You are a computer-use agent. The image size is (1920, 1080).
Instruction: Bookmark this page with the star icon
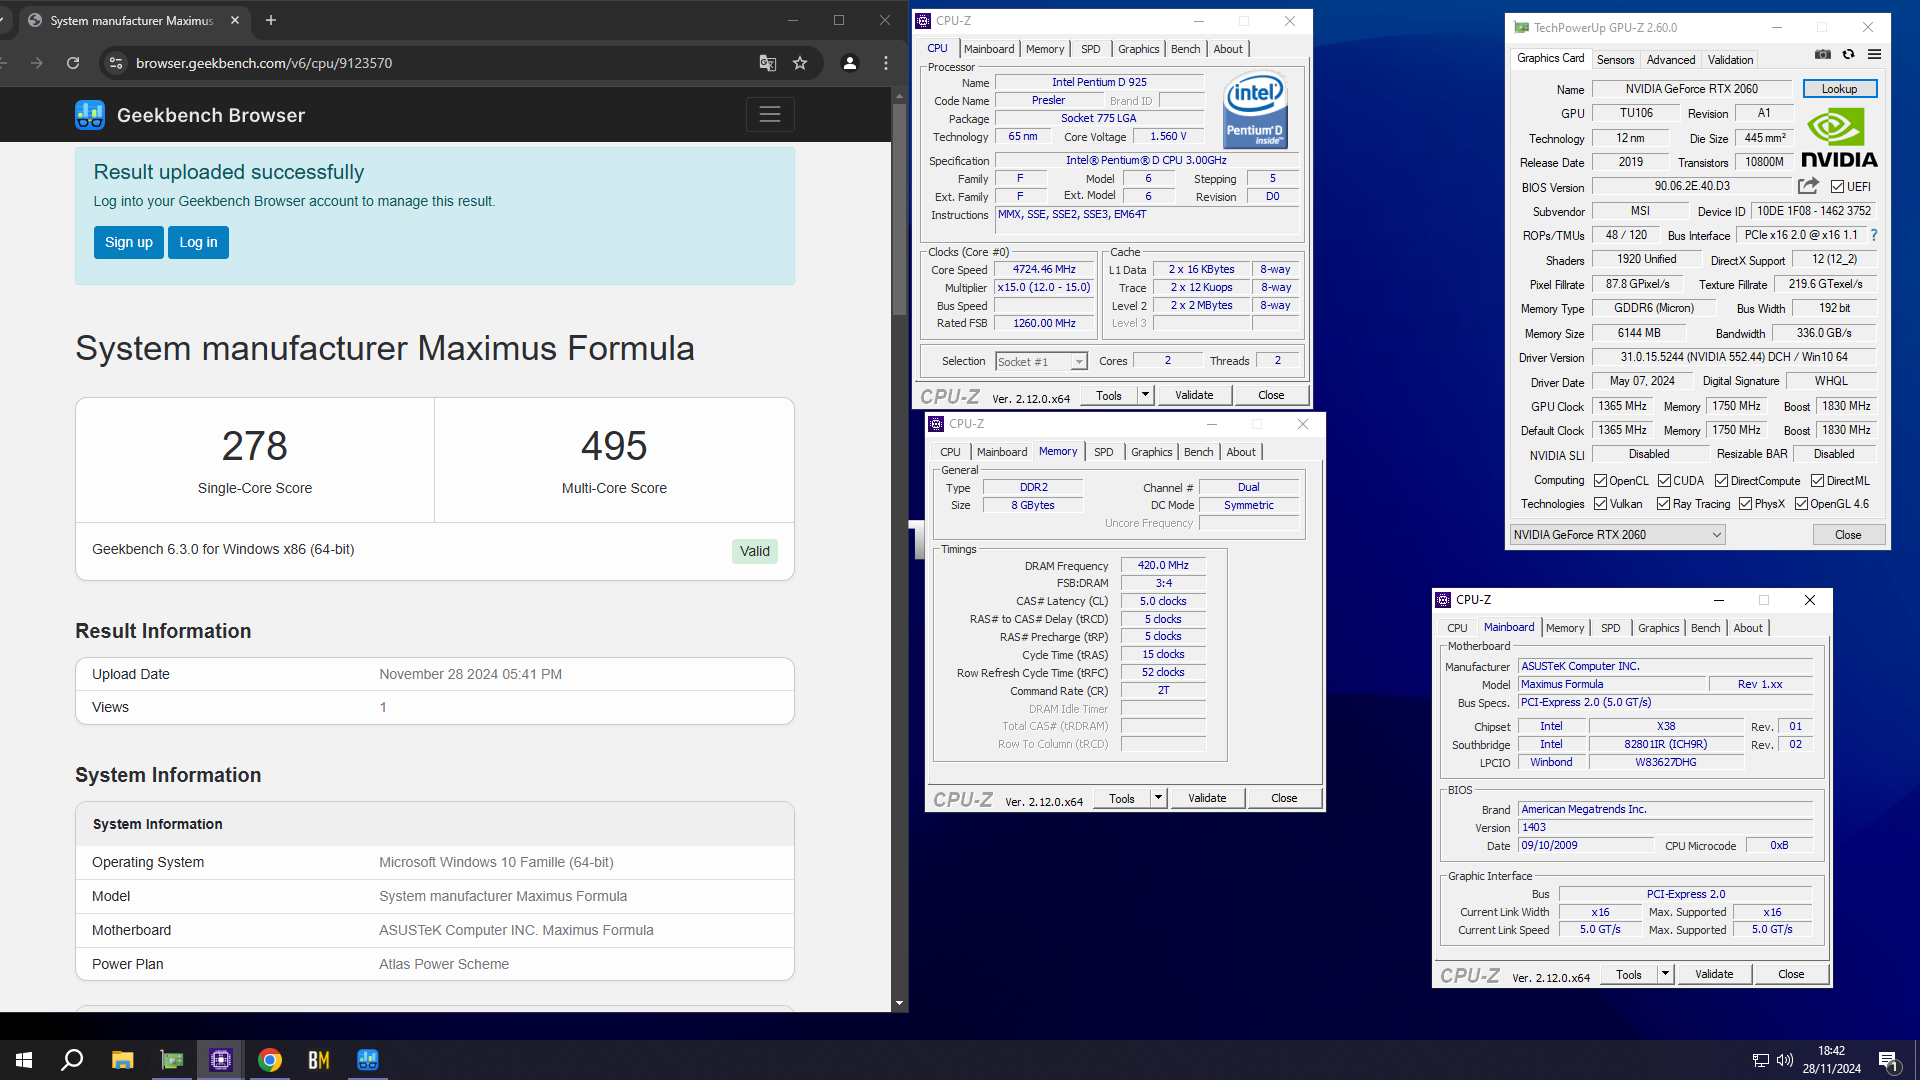(x=800, y=63)
